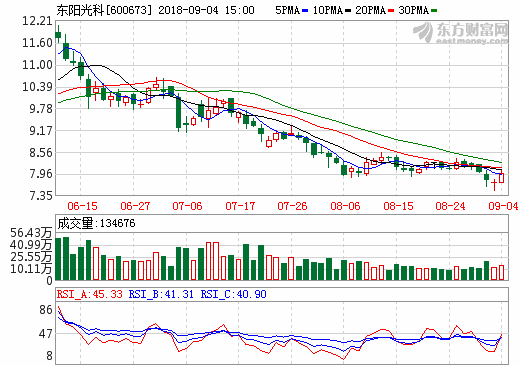Click the 07-17 date label
Screen dimensions: 520x365
coord(240,206)
